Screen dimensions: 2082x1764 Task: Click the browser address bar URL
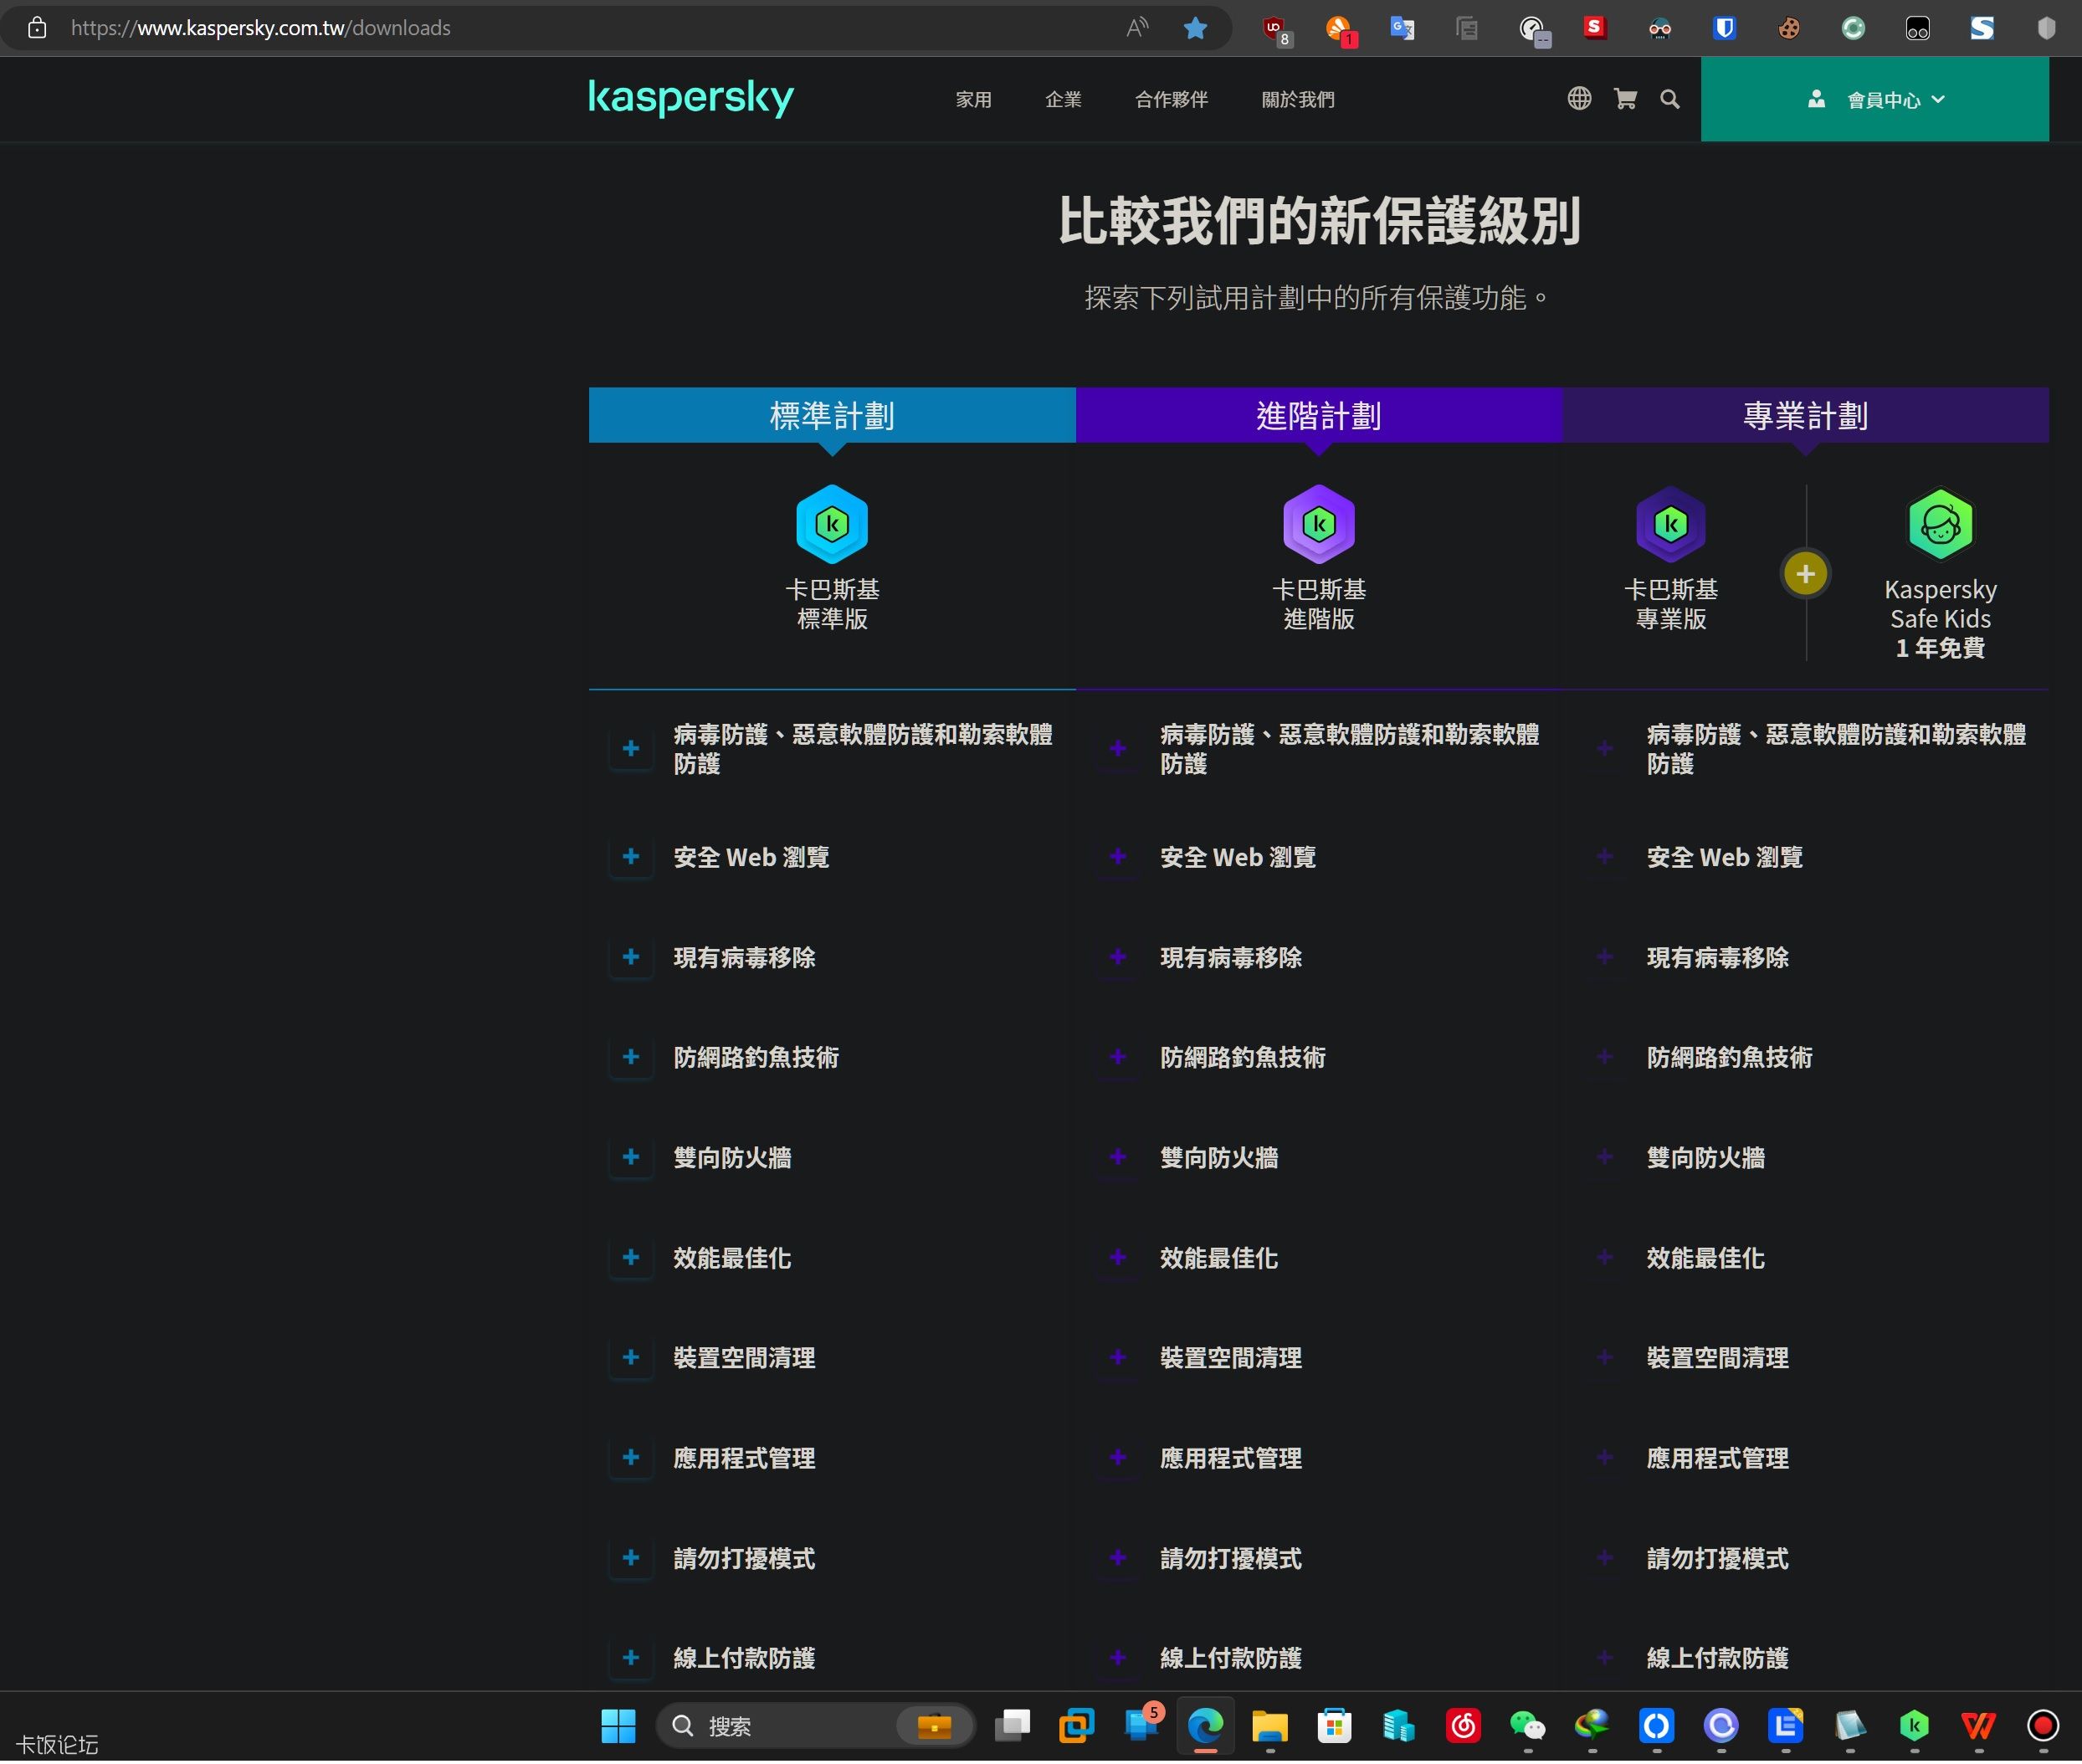[x=260, y=28]
